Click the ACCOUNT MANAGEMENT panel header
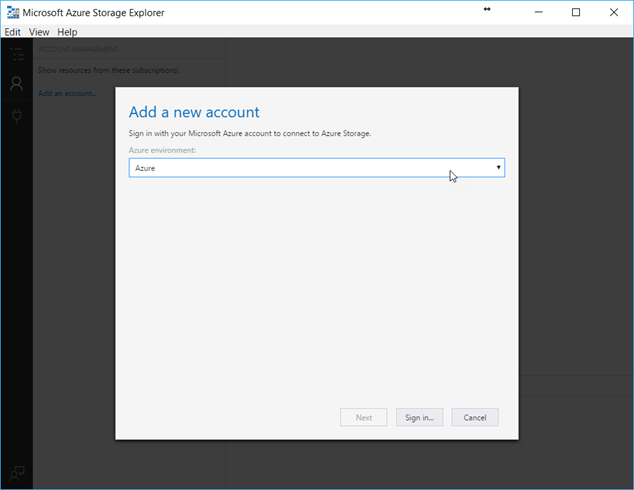Screen dimensions: 634x490 [78, 49]
